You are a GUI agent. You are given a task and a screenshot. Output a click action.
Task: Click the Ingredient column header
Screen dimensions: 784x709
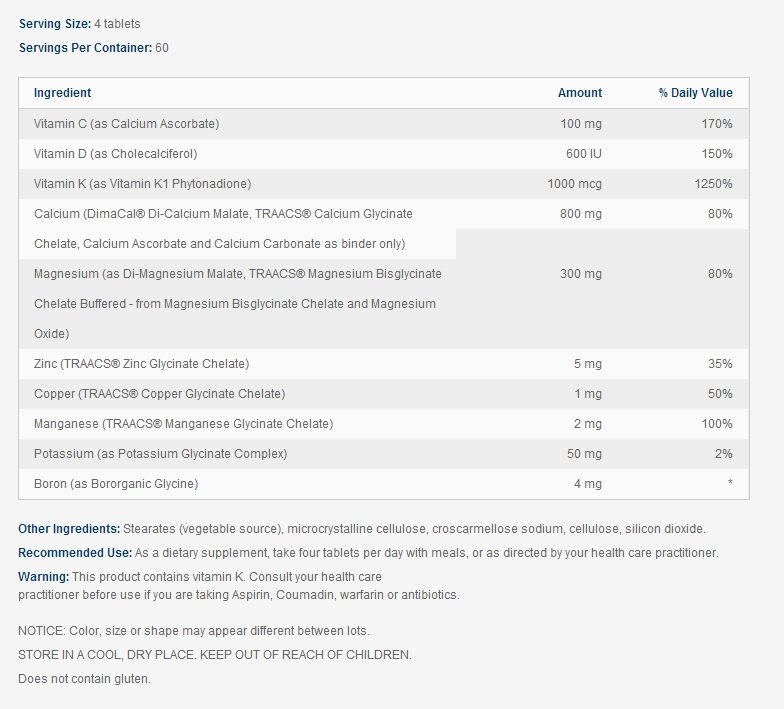tap(62, 93)
